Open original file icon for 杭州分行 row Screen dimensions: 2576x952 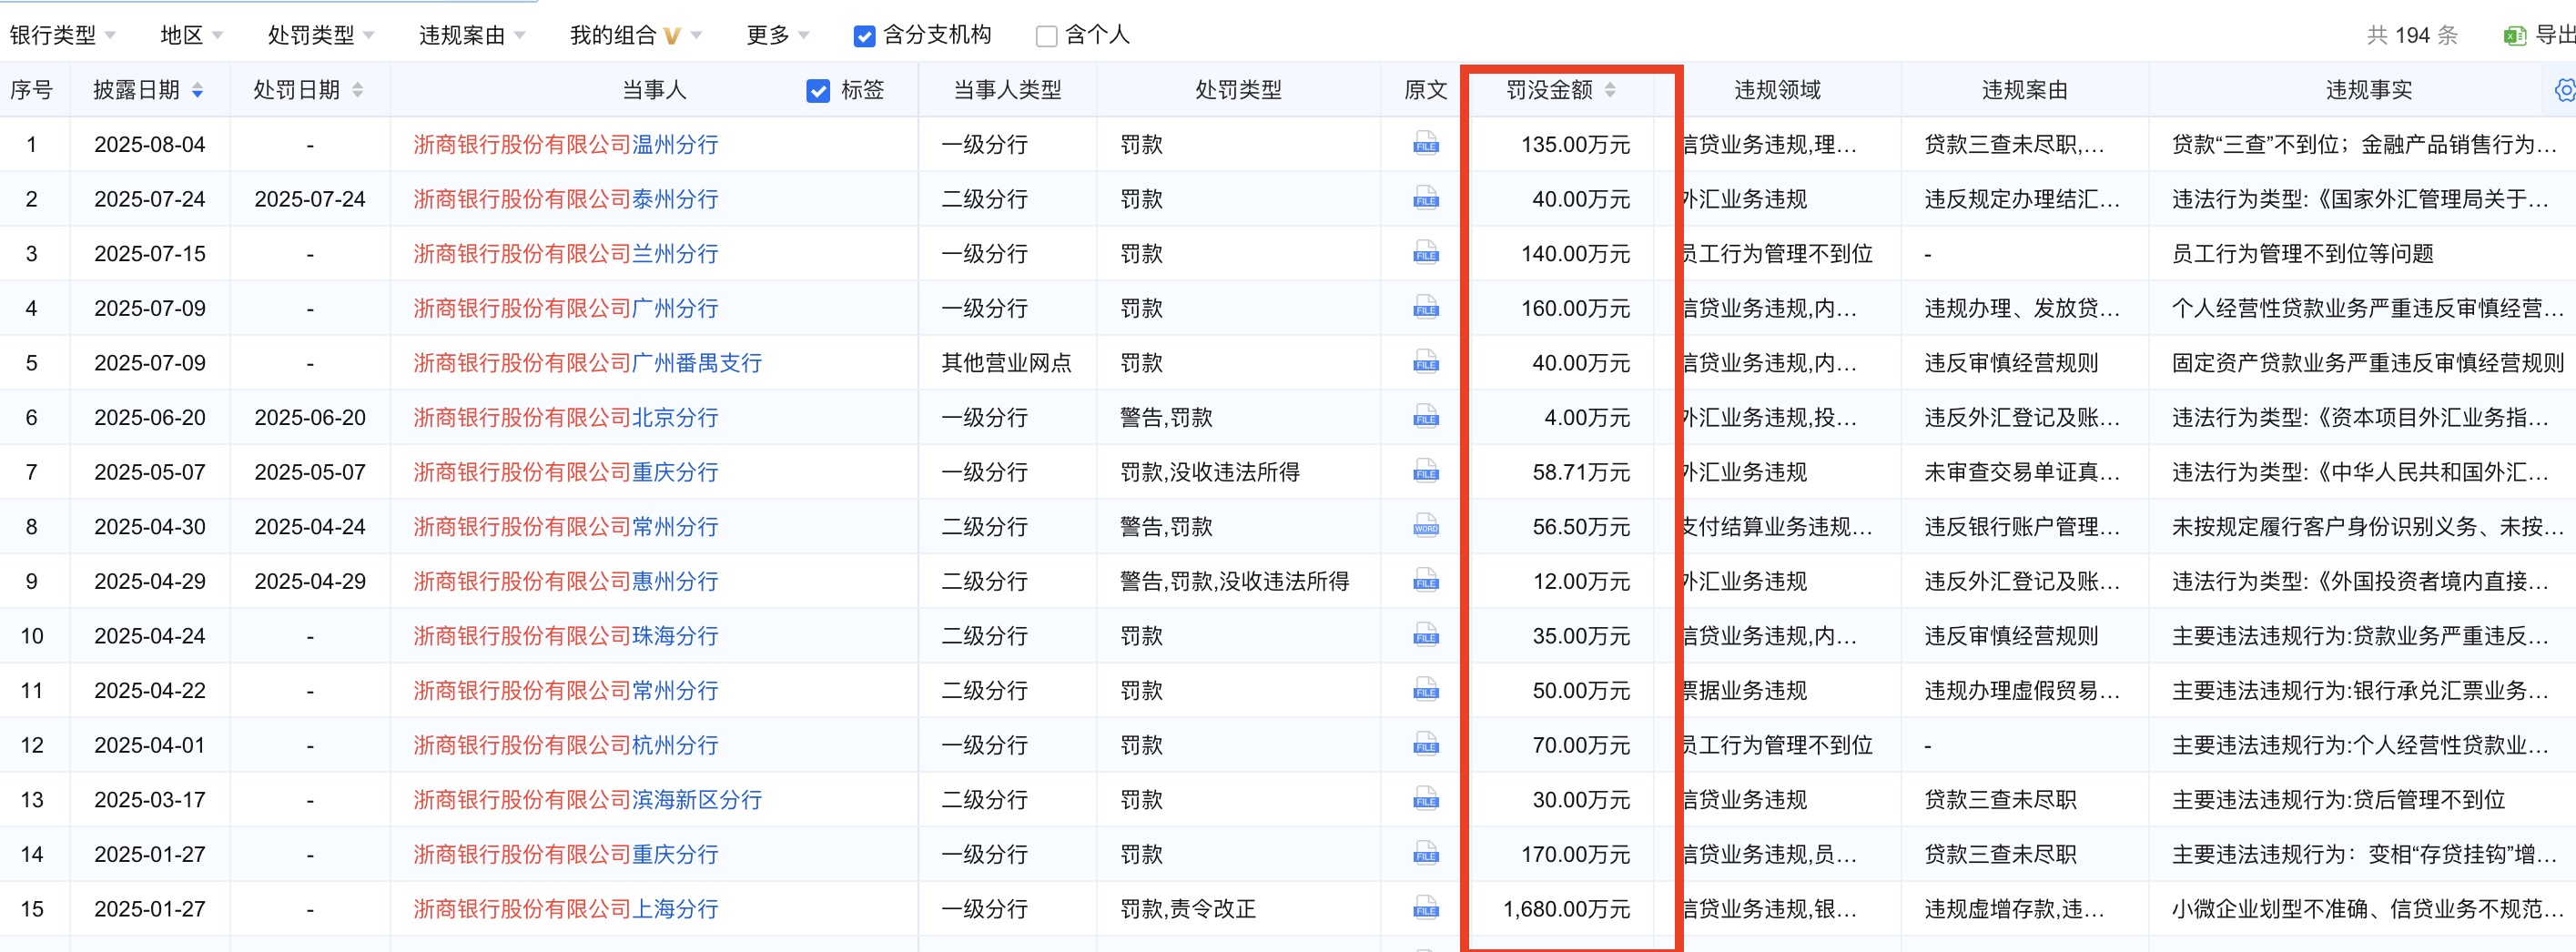[1426, 744]
